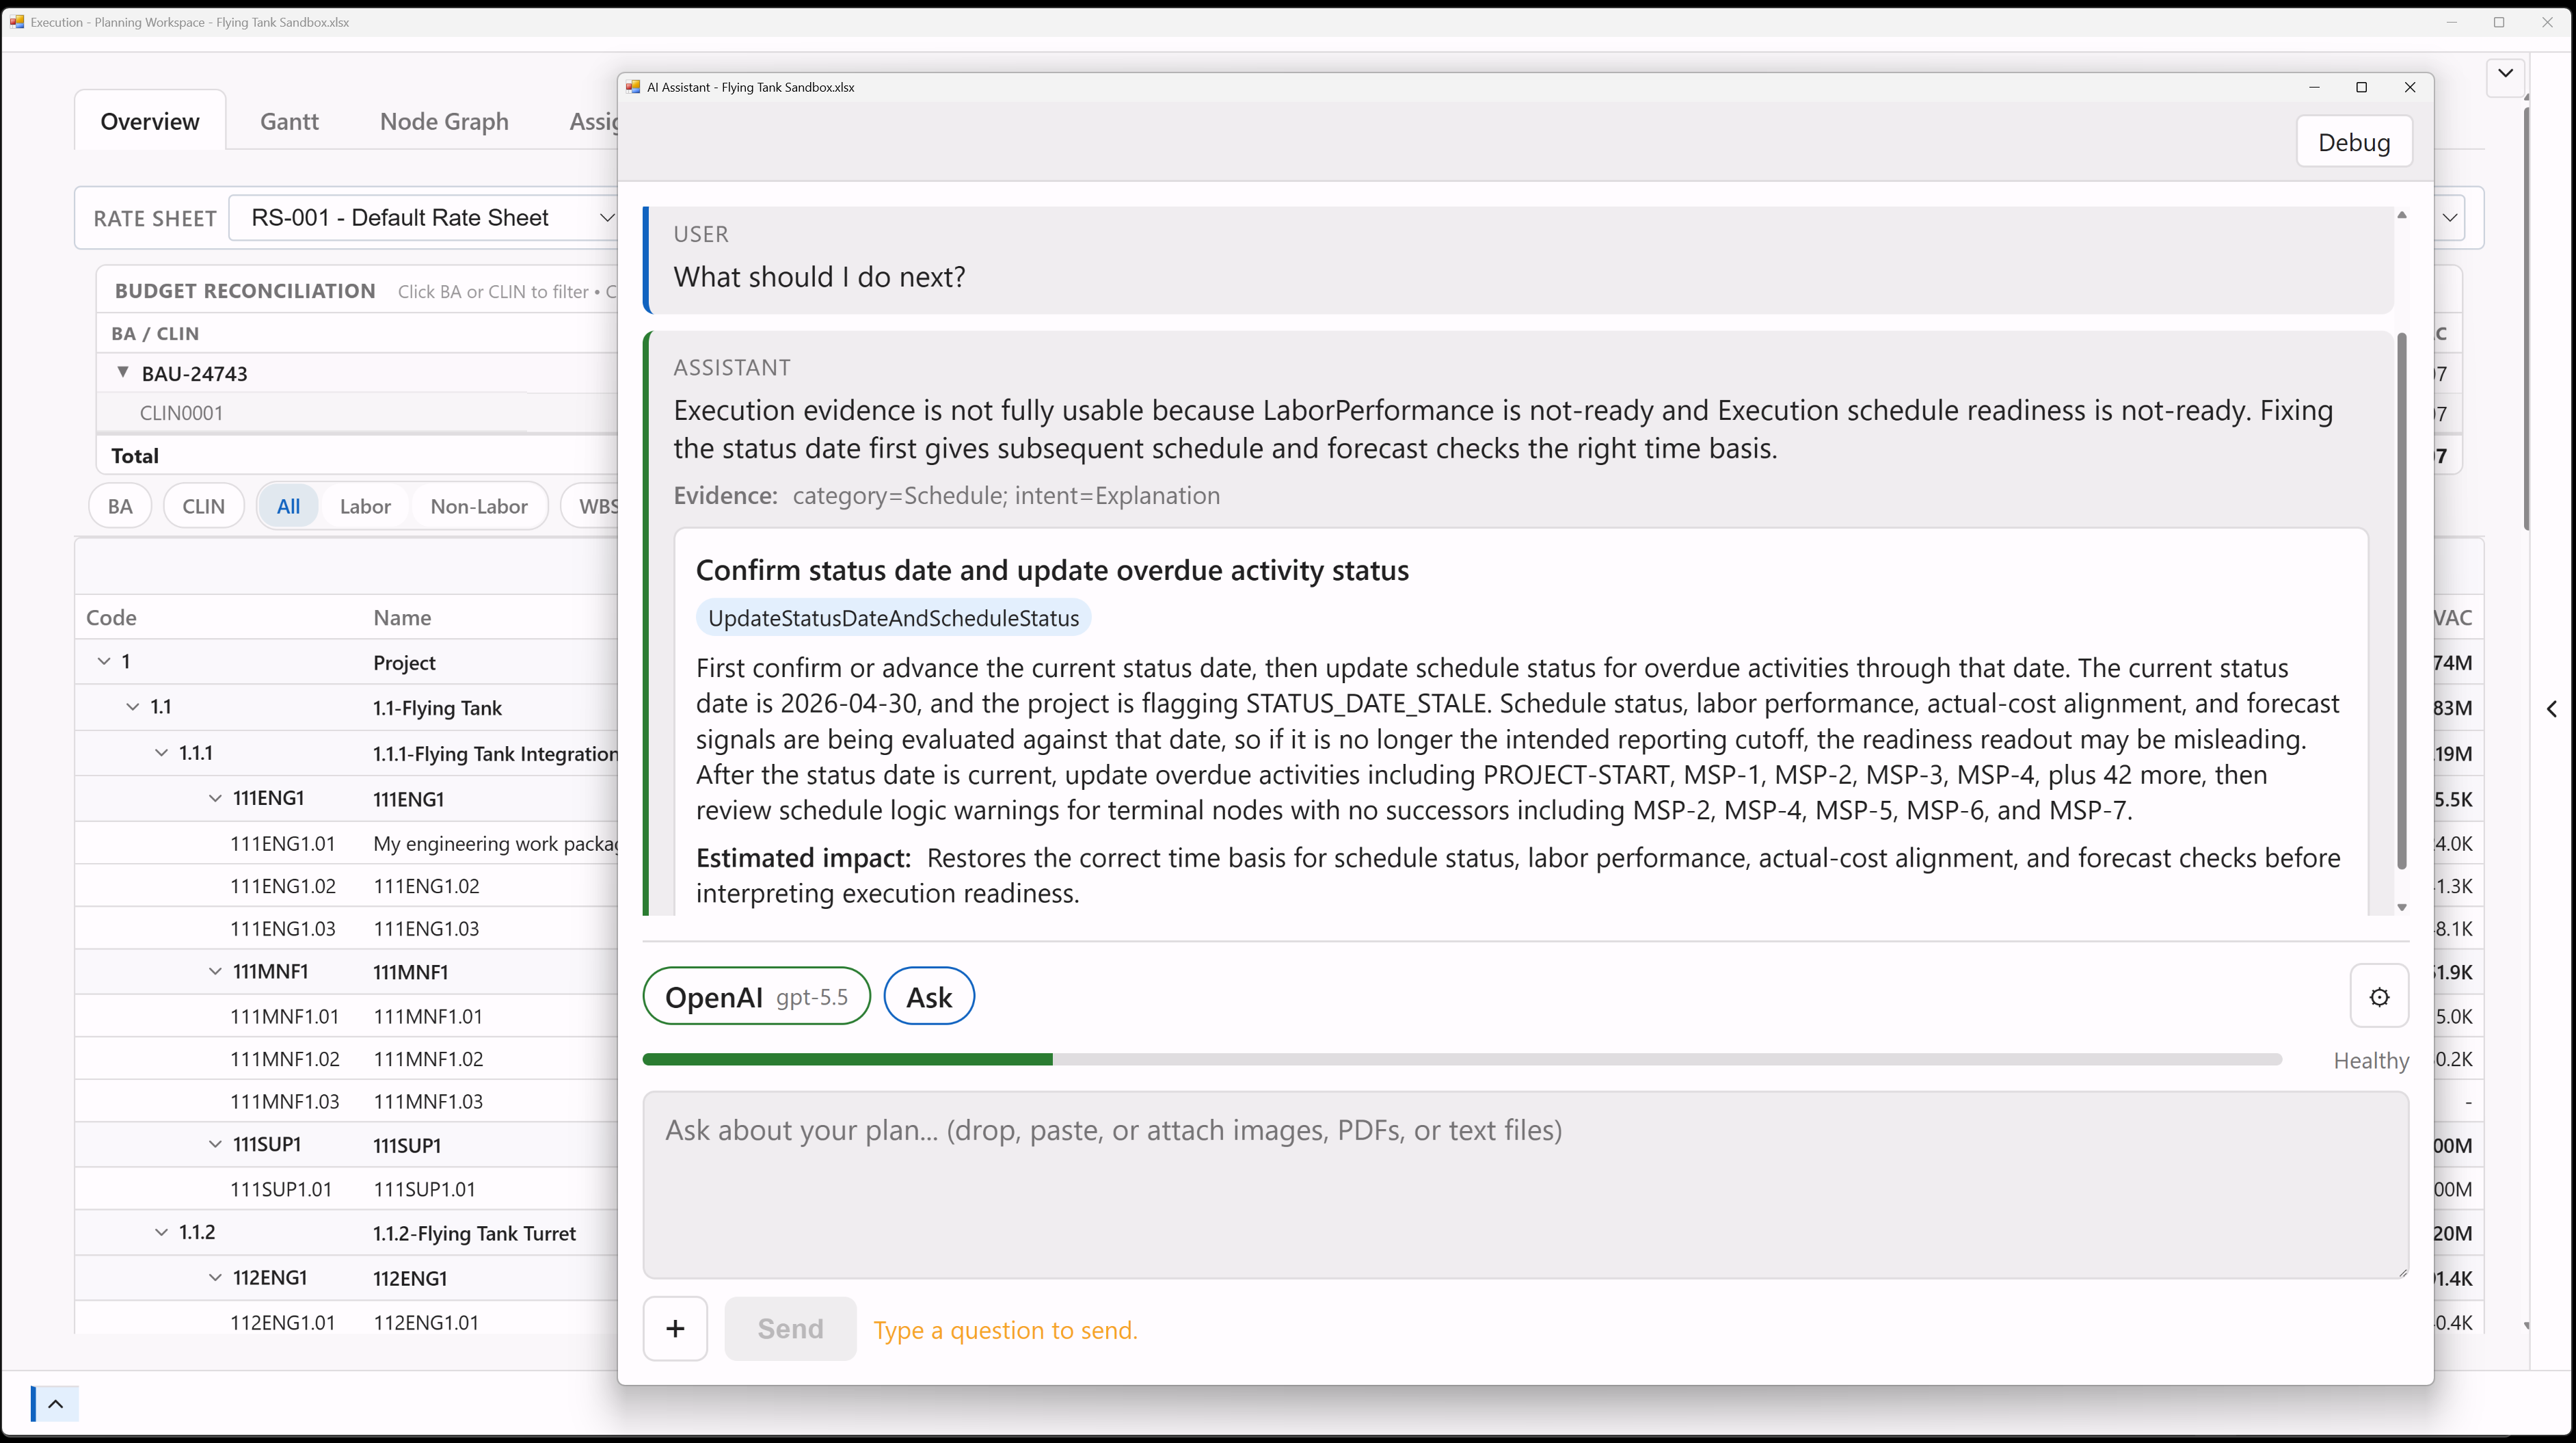
Task: Switch to the Gantt tab
Action: point(289,121)
